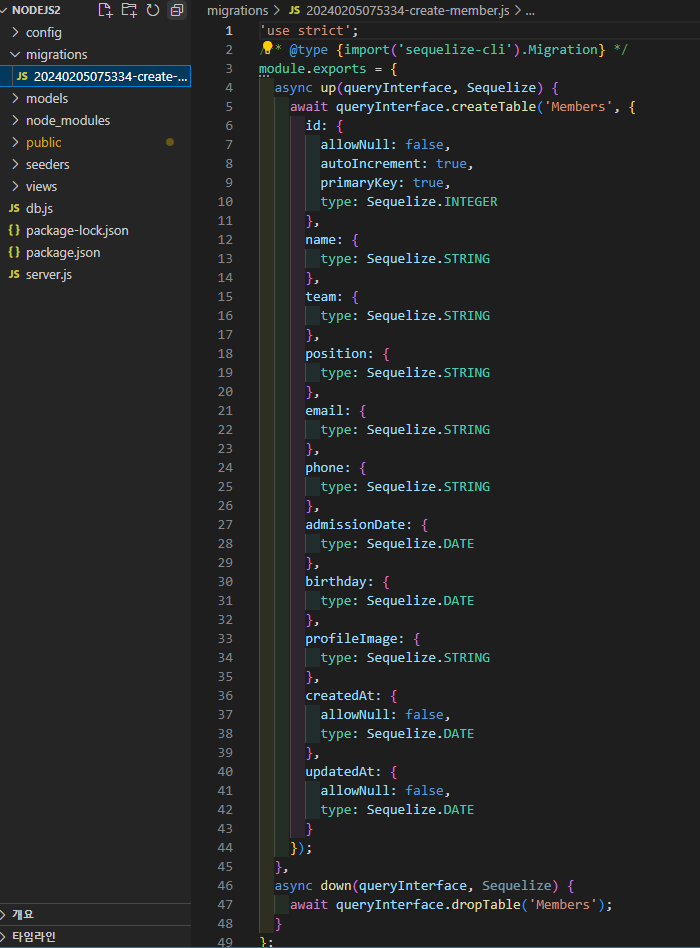
Task: Expand the config folder
Action: [x=15, y=32]
